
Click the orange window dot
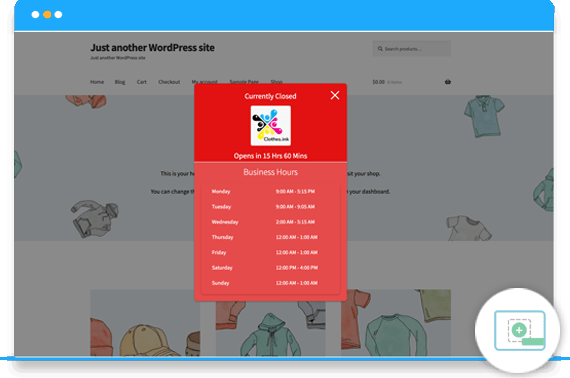(47, 15)
